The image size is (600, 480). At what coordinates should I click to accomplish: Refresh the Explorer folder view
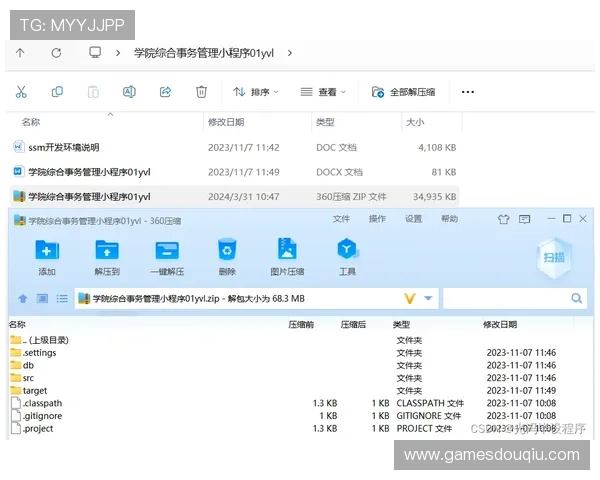(56, 53)
